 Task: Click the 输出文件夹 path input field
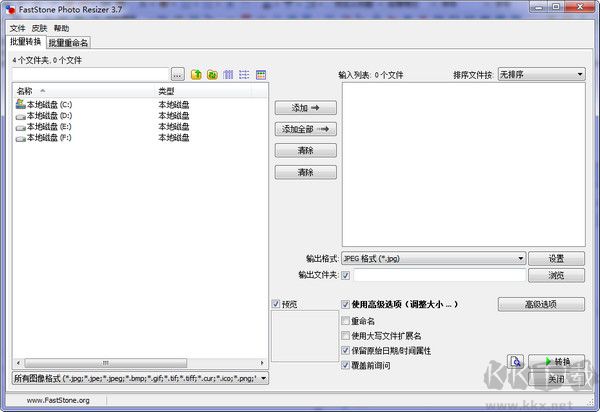[x=439, y=275]
